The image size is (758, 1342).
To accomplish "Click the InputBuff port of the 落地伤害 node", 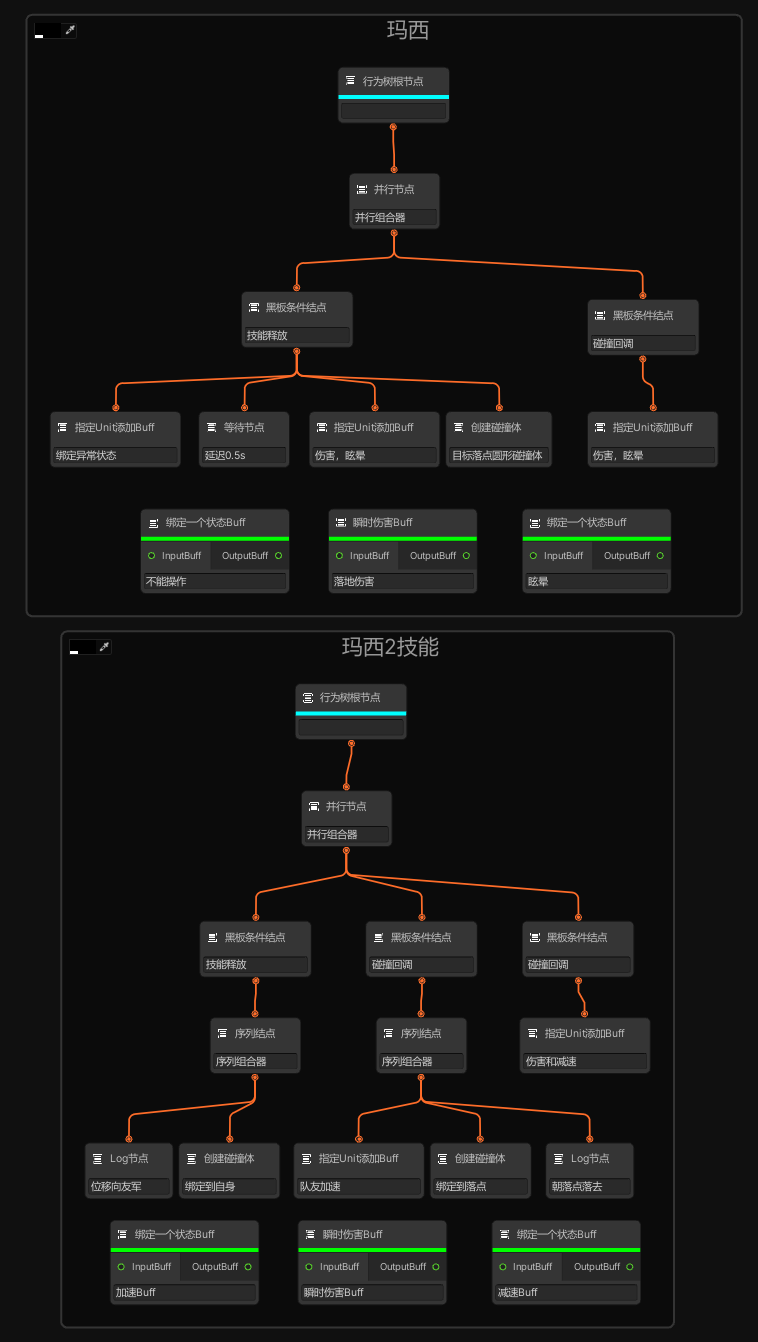I will point(339,556).
